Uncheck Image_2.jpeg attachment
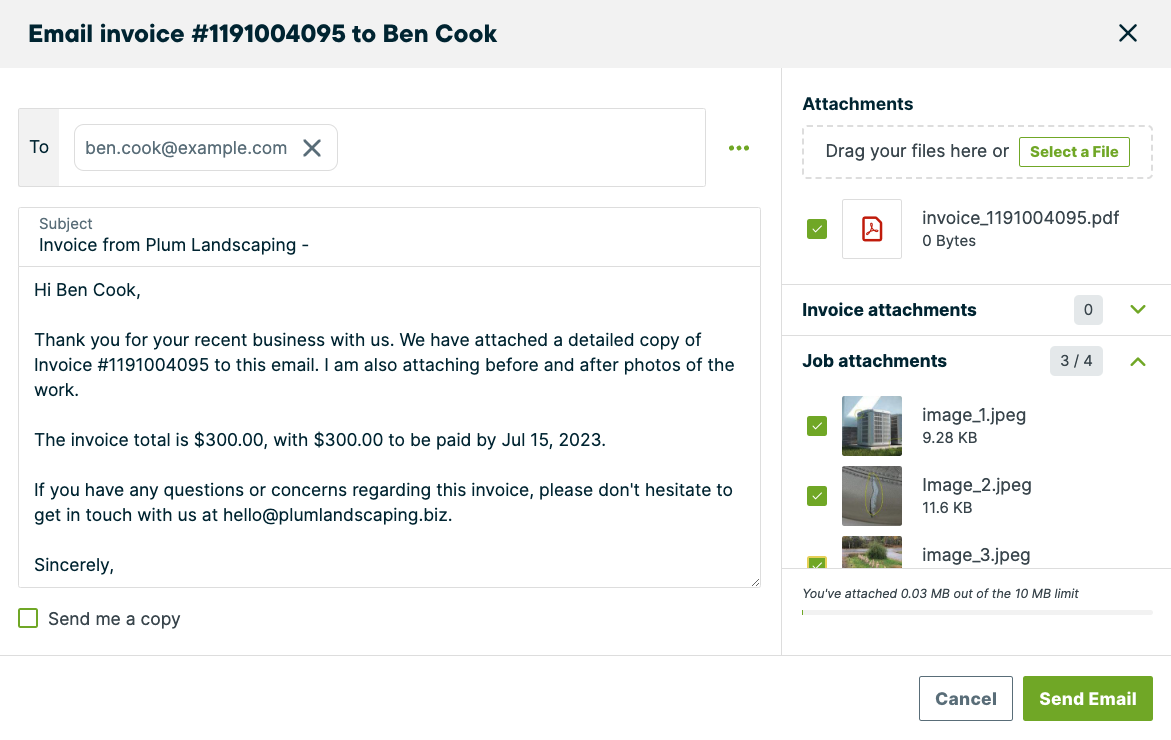This screenshot has height=740, width=1171. pos(817,496)
